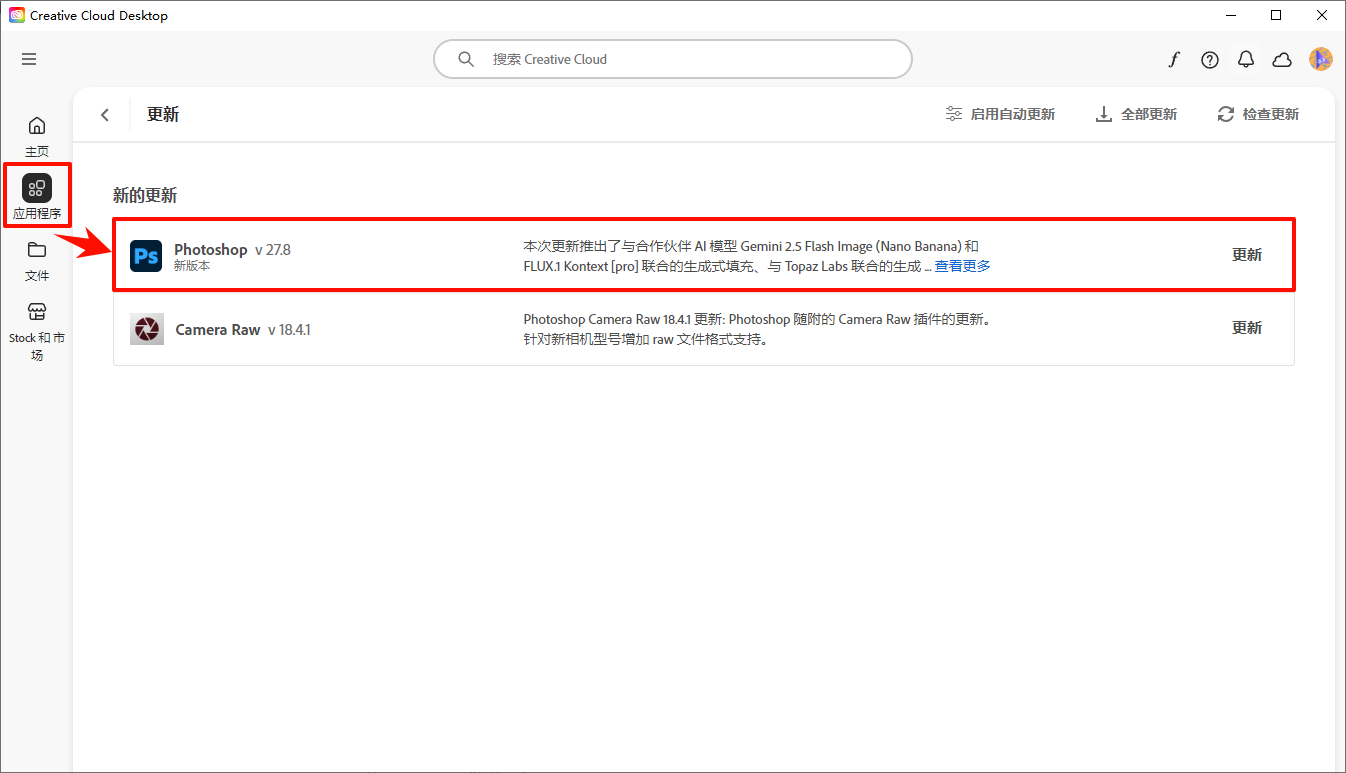Image resolution: width=1346 pixels, height=773 pixels.
Task: Update Camera Raw with its 更新 button
Action: 1247,328
